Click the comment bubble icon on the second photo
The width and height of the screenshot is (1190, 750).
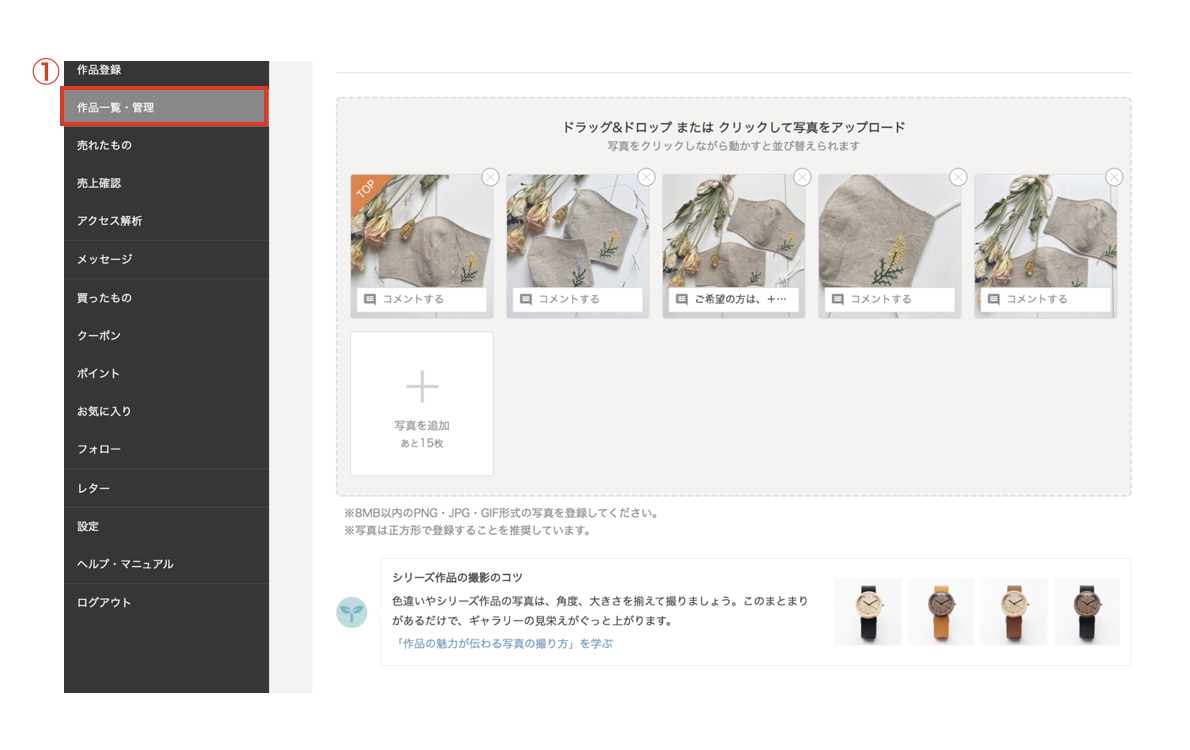click(524, 297)
